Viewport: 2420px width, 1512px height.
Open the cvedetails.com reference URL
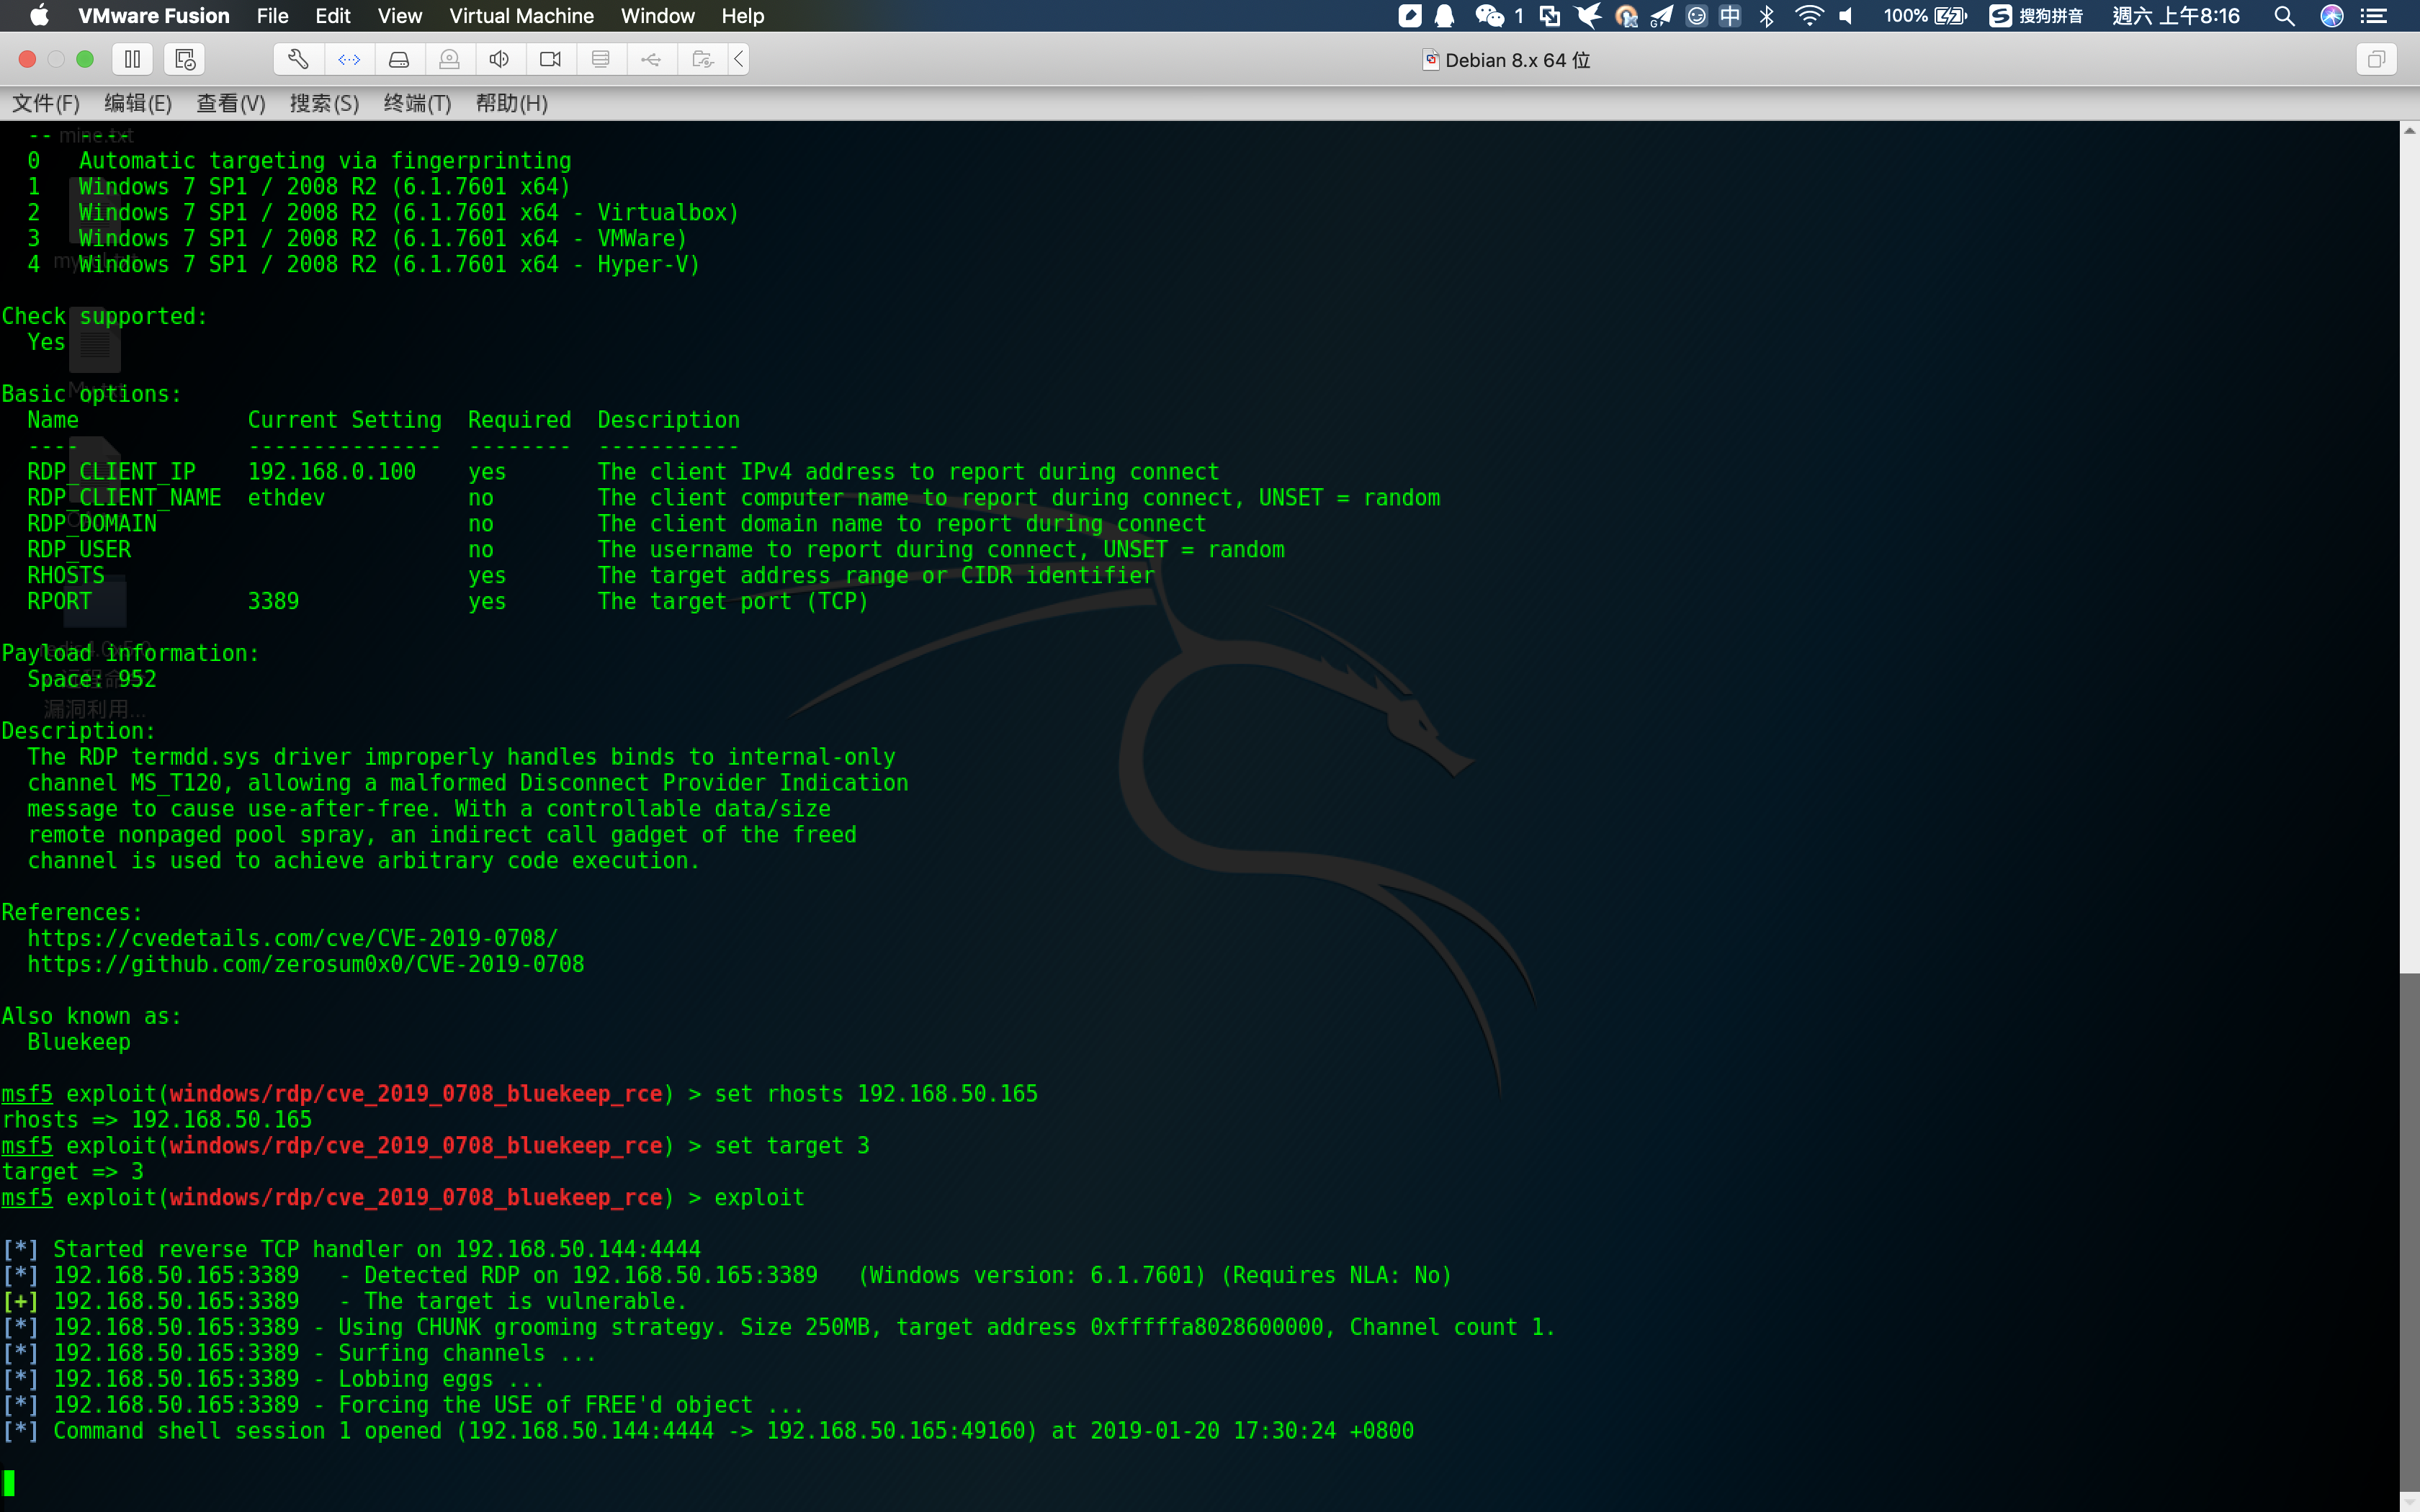[292, 938]
